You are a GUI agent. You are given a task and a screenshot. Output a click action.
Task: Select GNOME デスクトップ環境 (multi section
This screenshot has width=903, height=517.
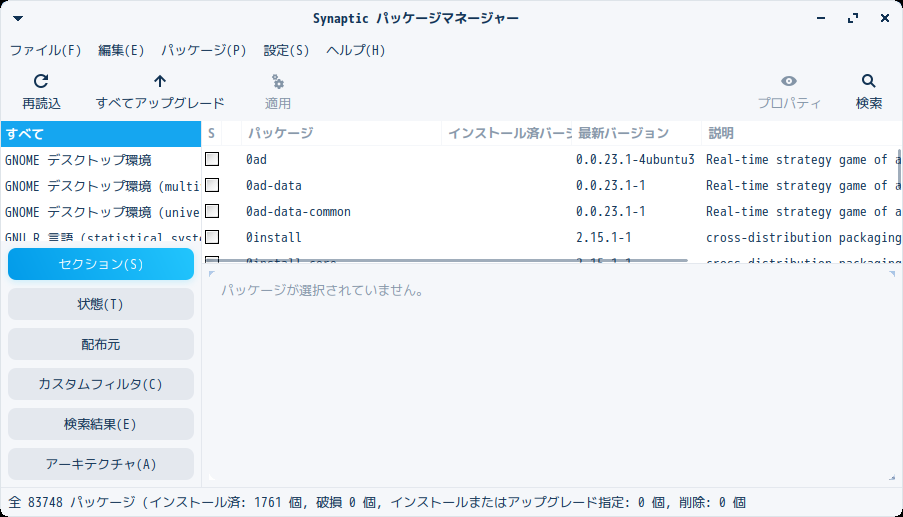pos(101,186)
